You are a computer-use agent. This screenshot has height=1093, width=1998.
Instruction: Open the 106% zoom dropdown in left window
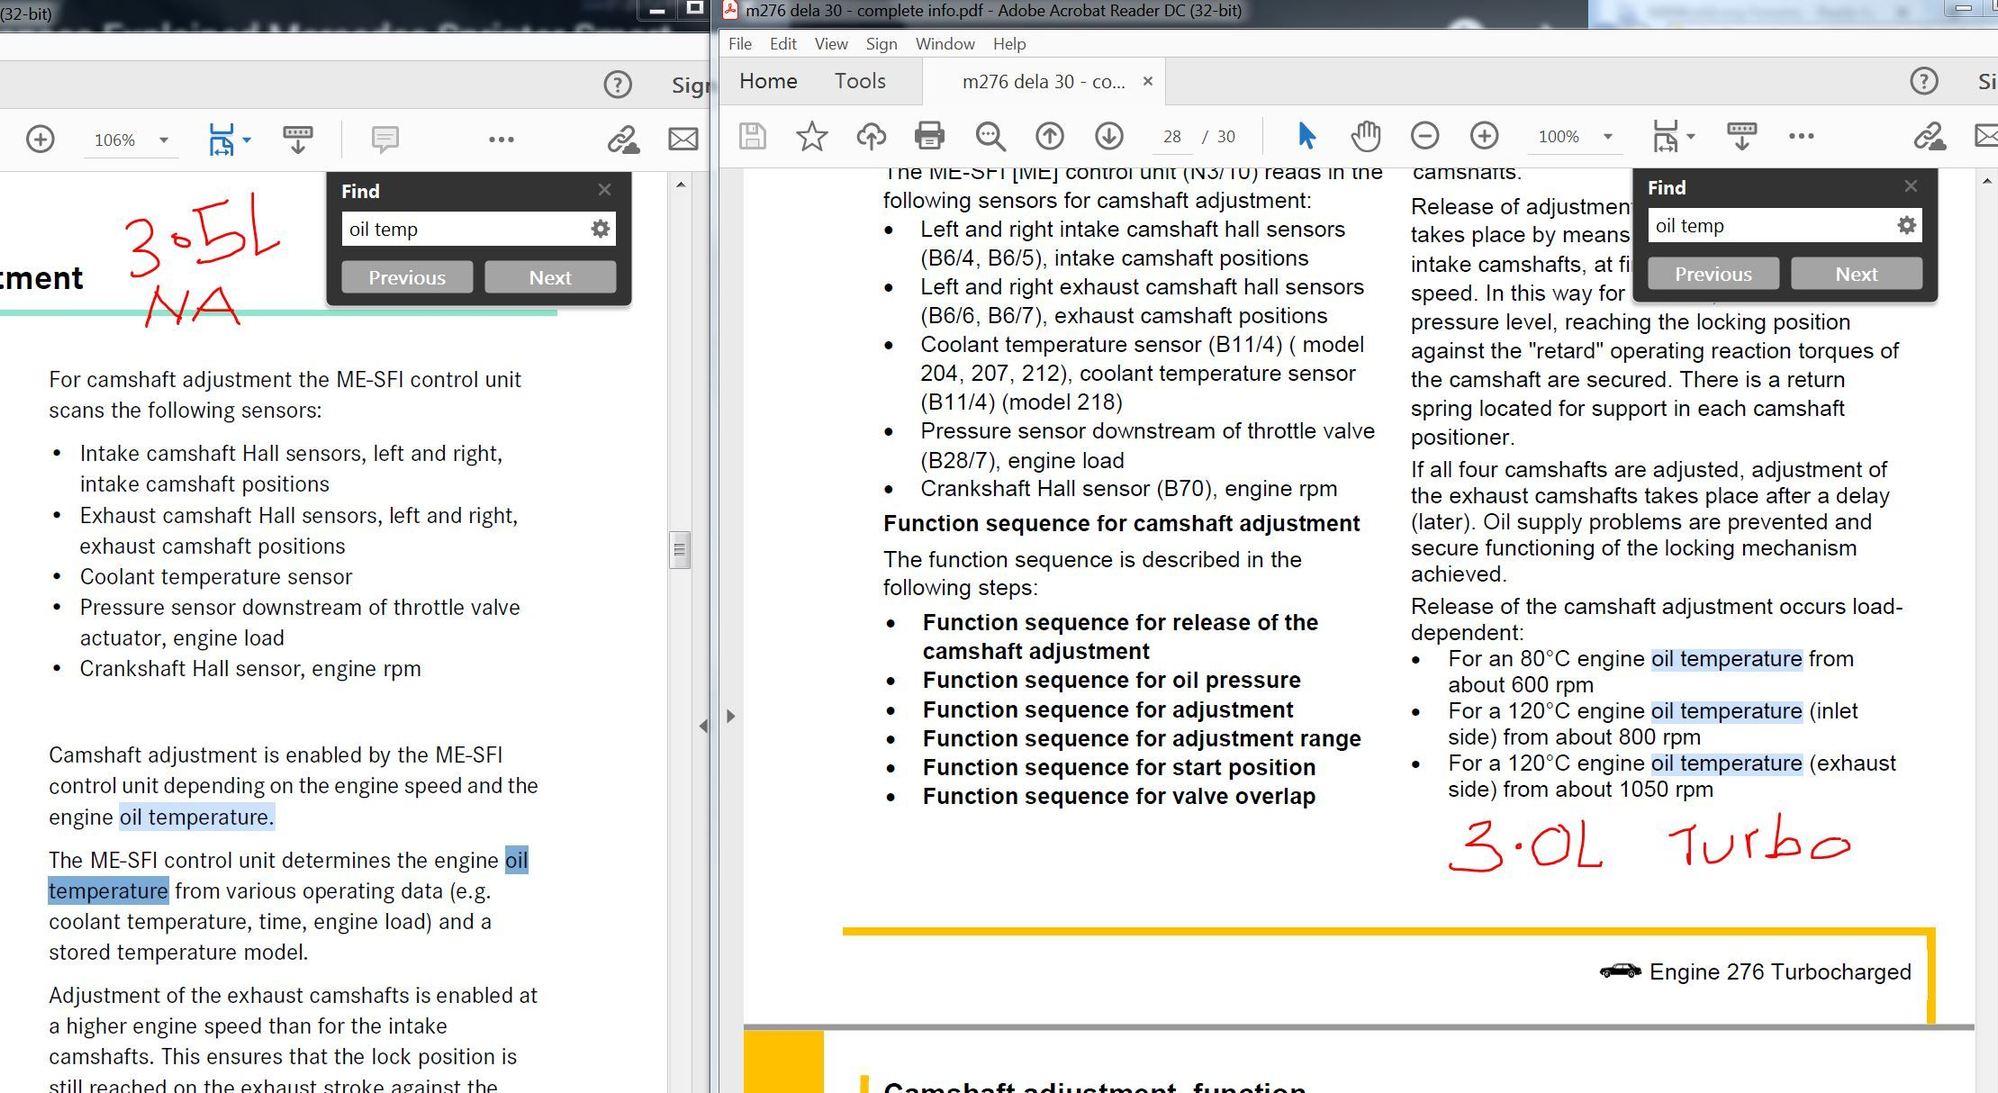point(163,140)
